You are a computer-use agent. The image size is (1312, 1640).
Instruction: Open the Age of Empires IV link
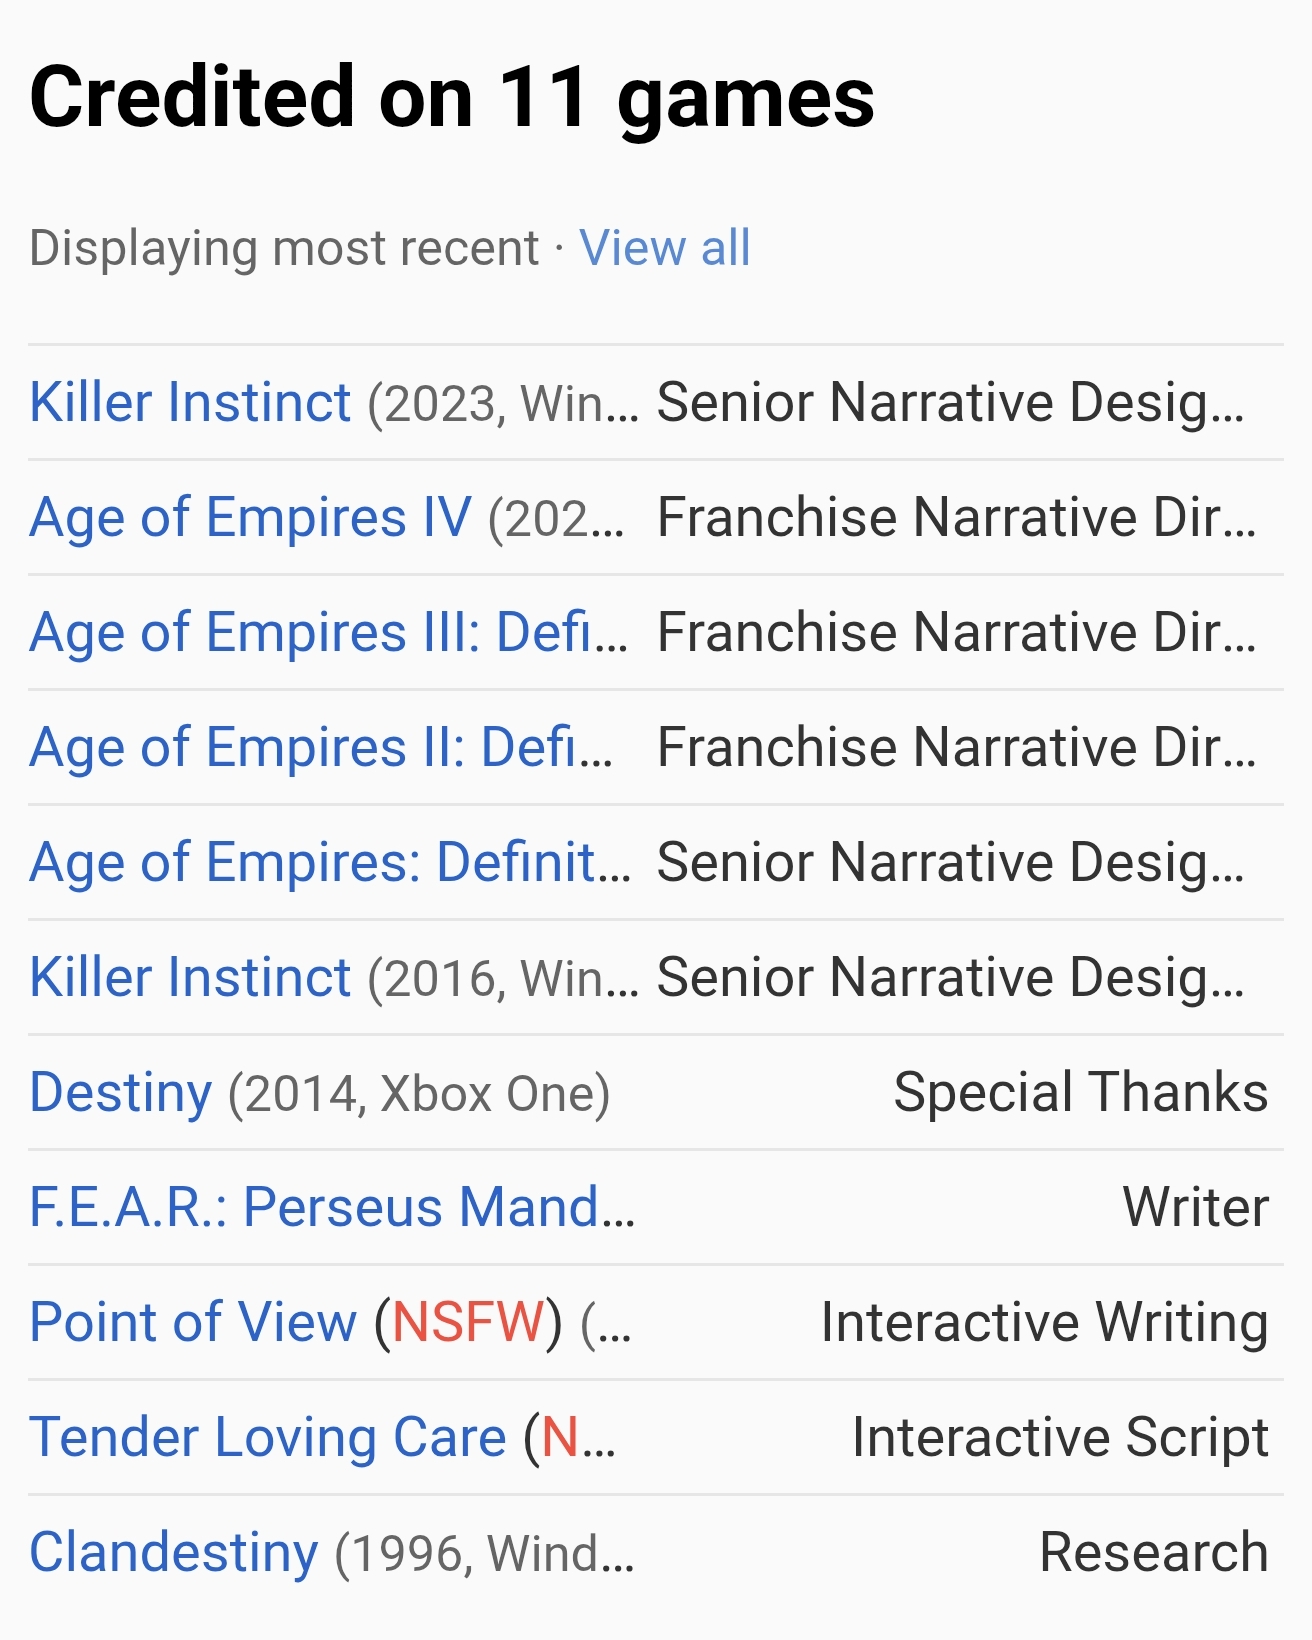pyautogui.click(x=250, y=518)
